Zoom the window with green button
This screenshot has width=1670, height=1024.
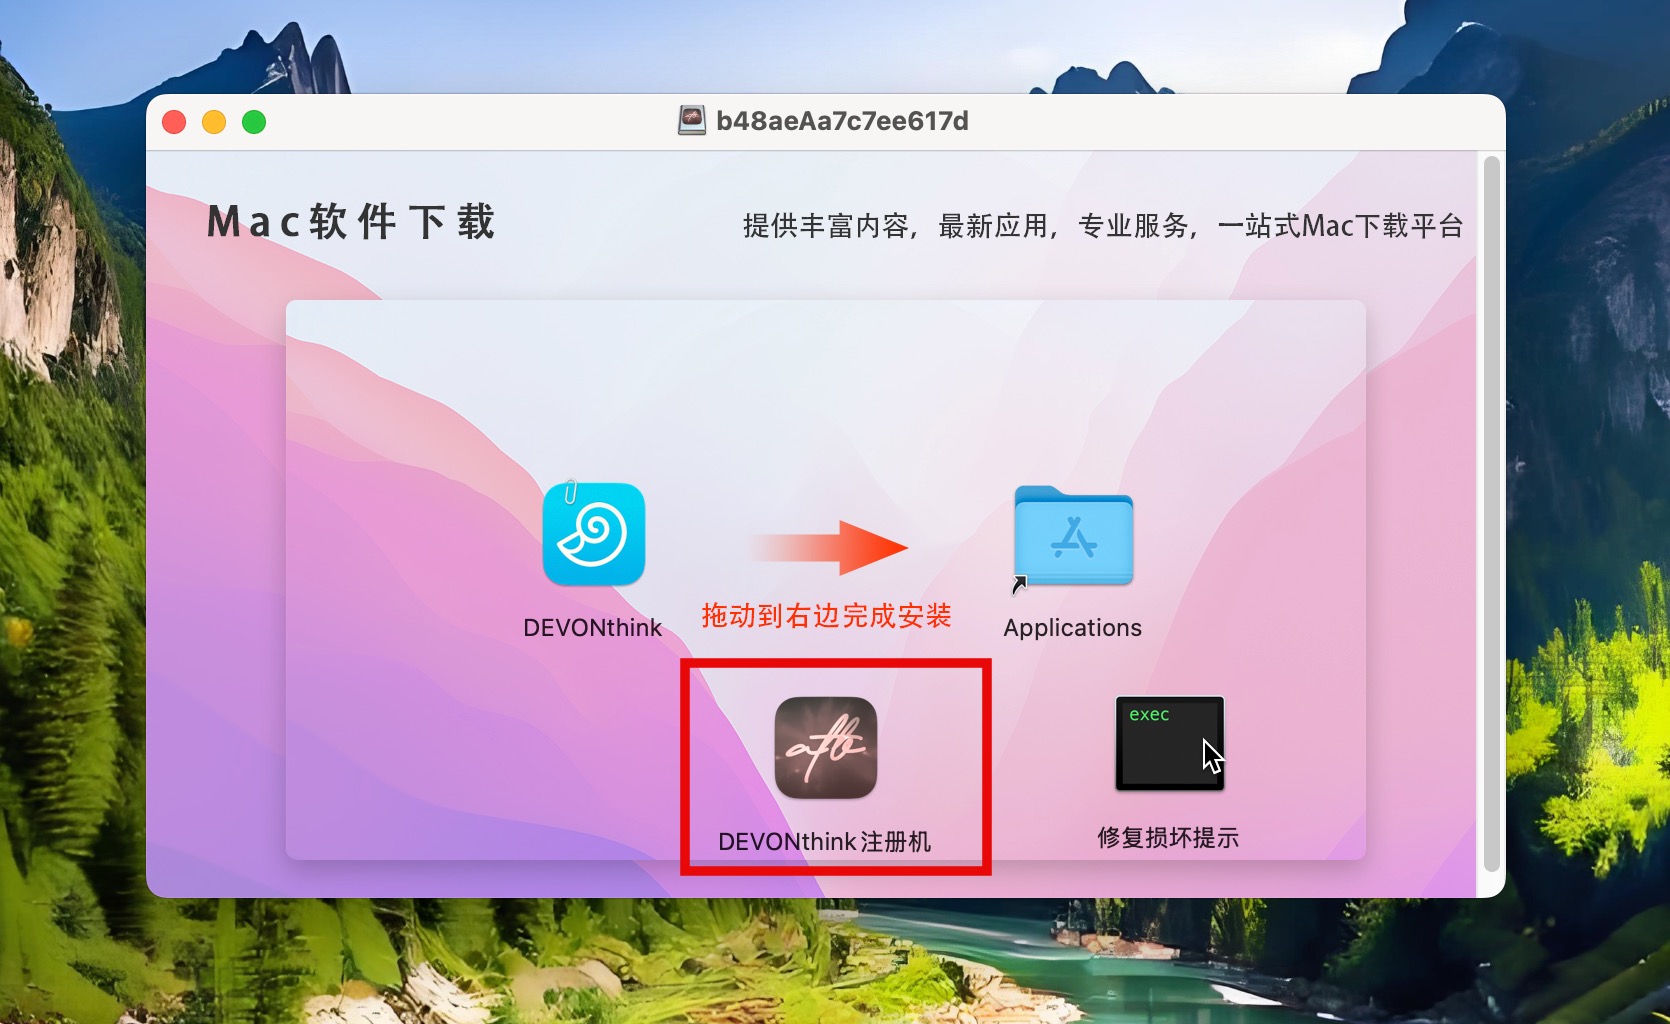click(254, 122)
